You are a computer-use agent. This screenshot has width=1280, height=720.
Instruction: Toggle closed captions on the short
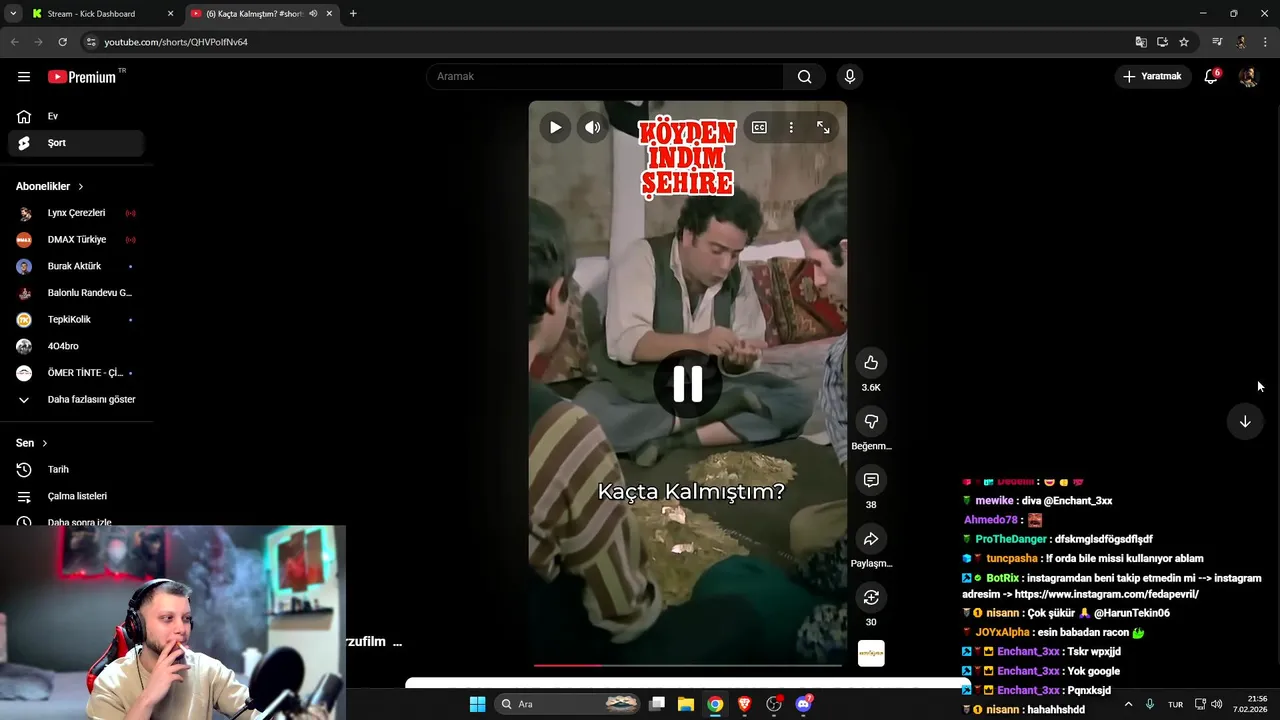pos(759,128)
